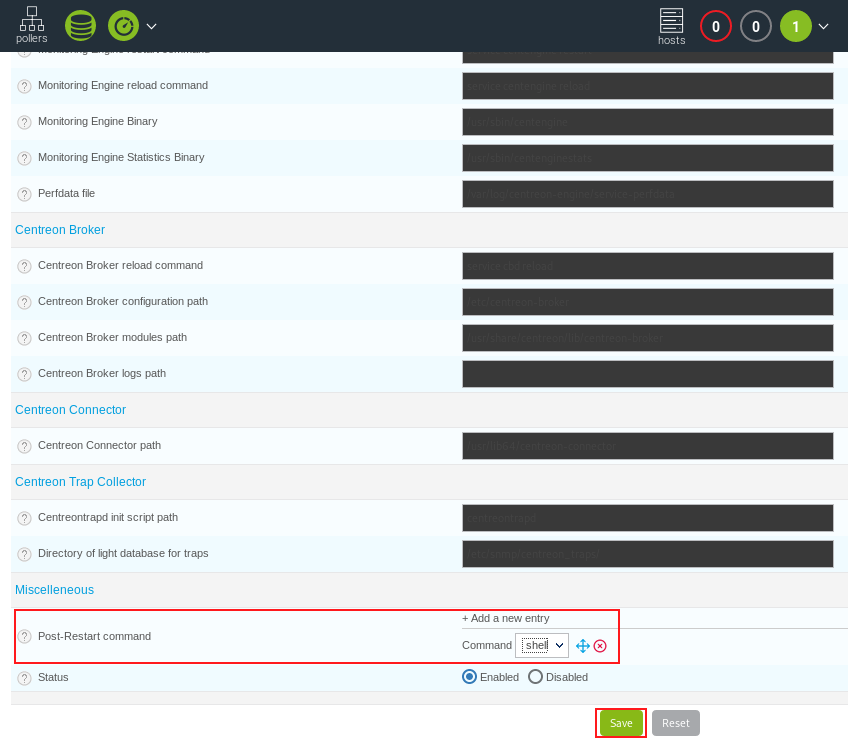Show help for Post-Restart command
848x740 pixels.
coord(24,637)
